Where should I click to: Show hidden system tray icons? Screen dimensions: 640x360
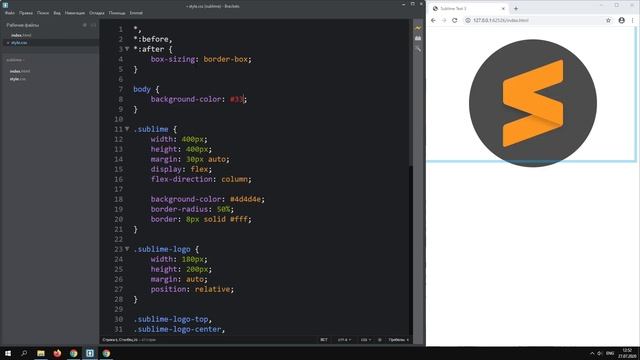click(x=592, y=353)
